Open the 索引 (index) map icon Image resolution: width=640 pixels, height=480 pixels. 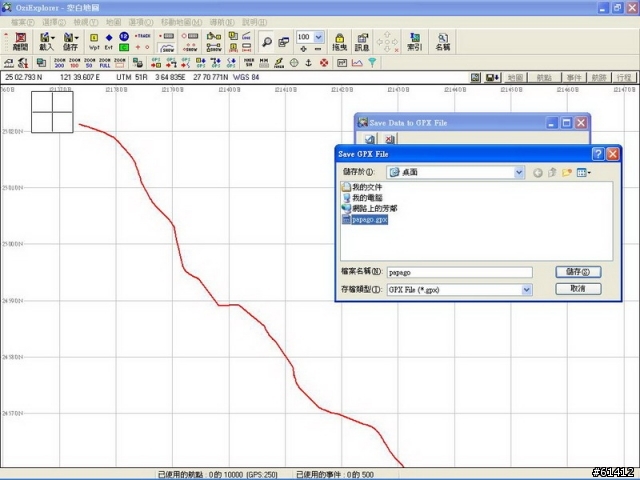point(414,42)
